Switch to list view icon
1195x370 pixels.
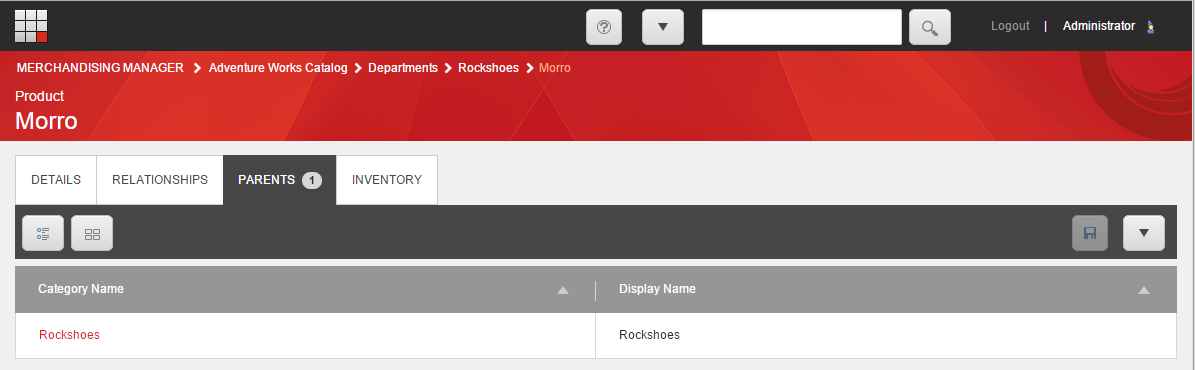(43, 233)
